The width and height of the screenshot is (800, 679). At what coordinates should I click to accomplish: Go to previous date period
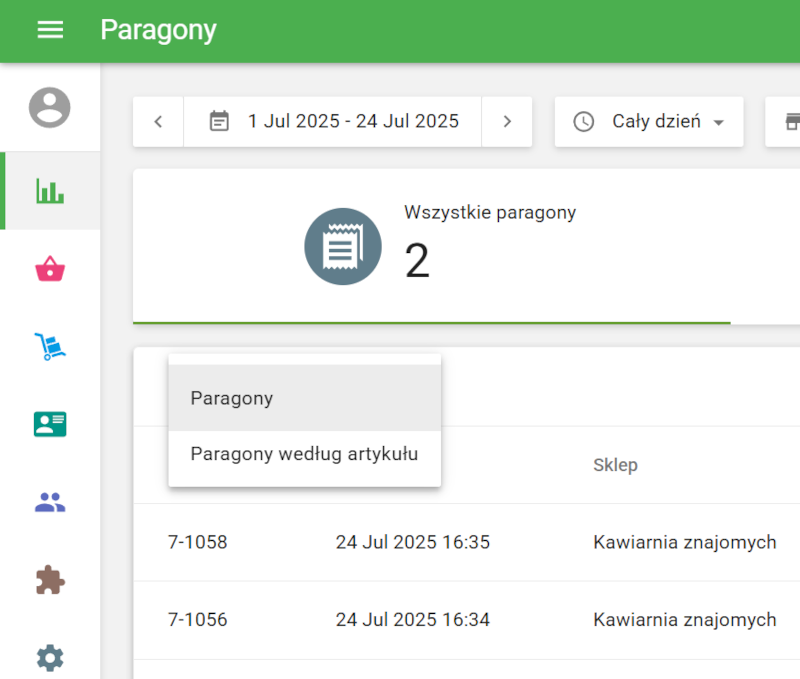point(157,121)
